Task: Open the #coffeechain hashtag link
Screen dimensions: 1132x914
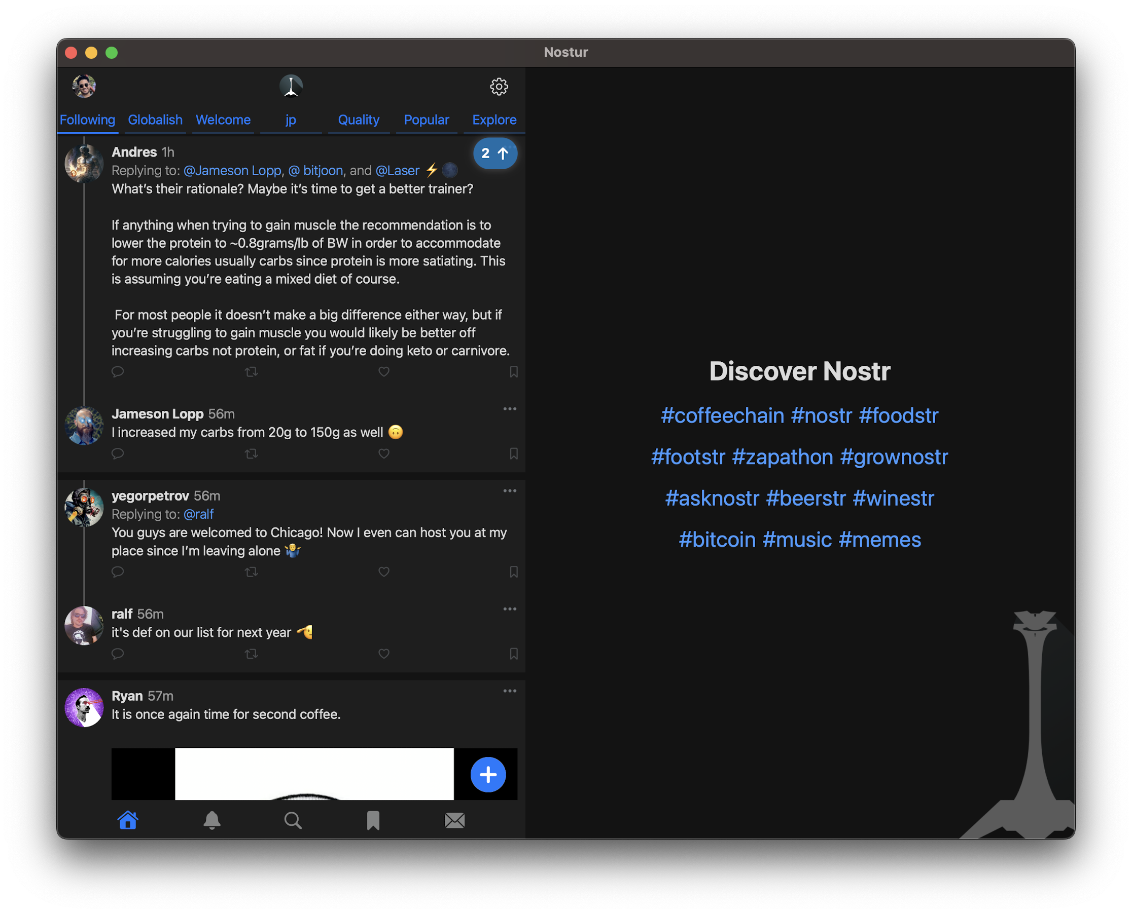Action: 722,415
